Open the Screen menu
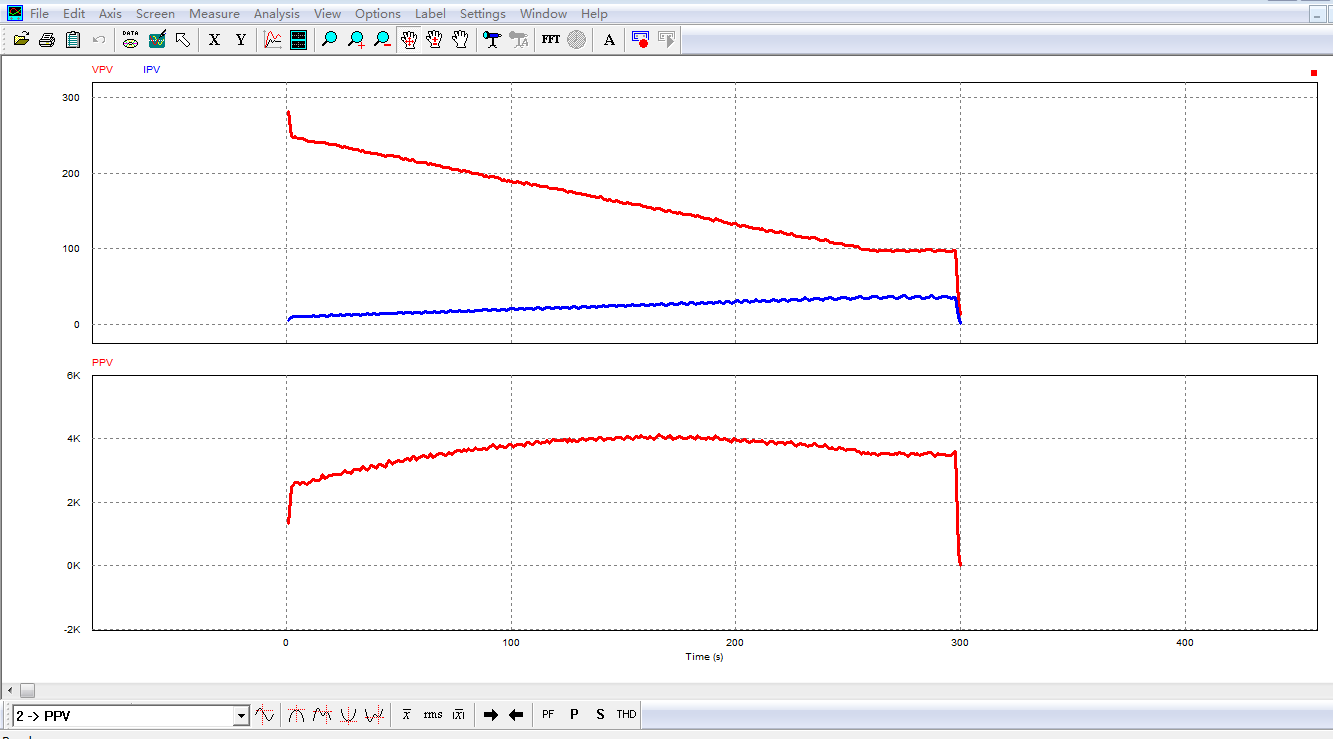Viewport: 1333px width, 739px height. [x=155, y=14]
